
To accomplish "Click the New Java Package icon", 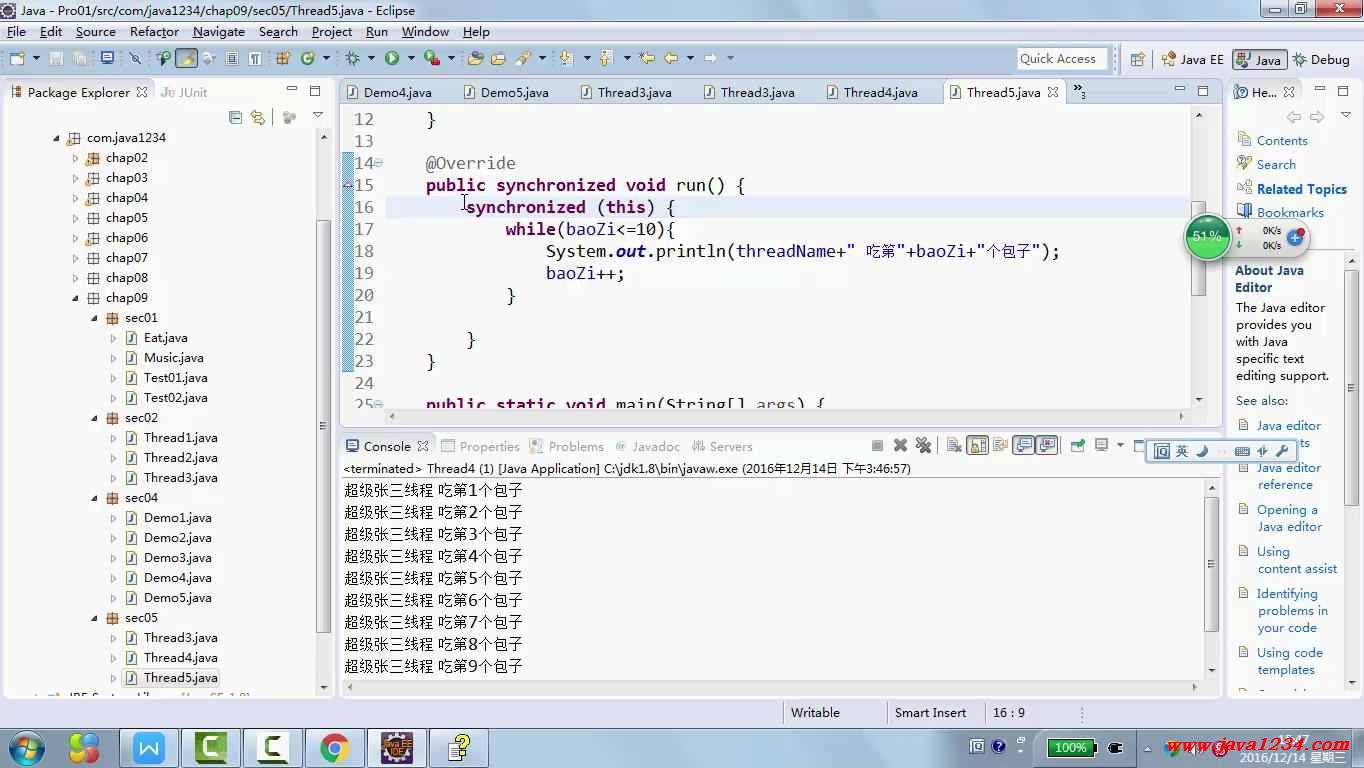I will point(283,59).
